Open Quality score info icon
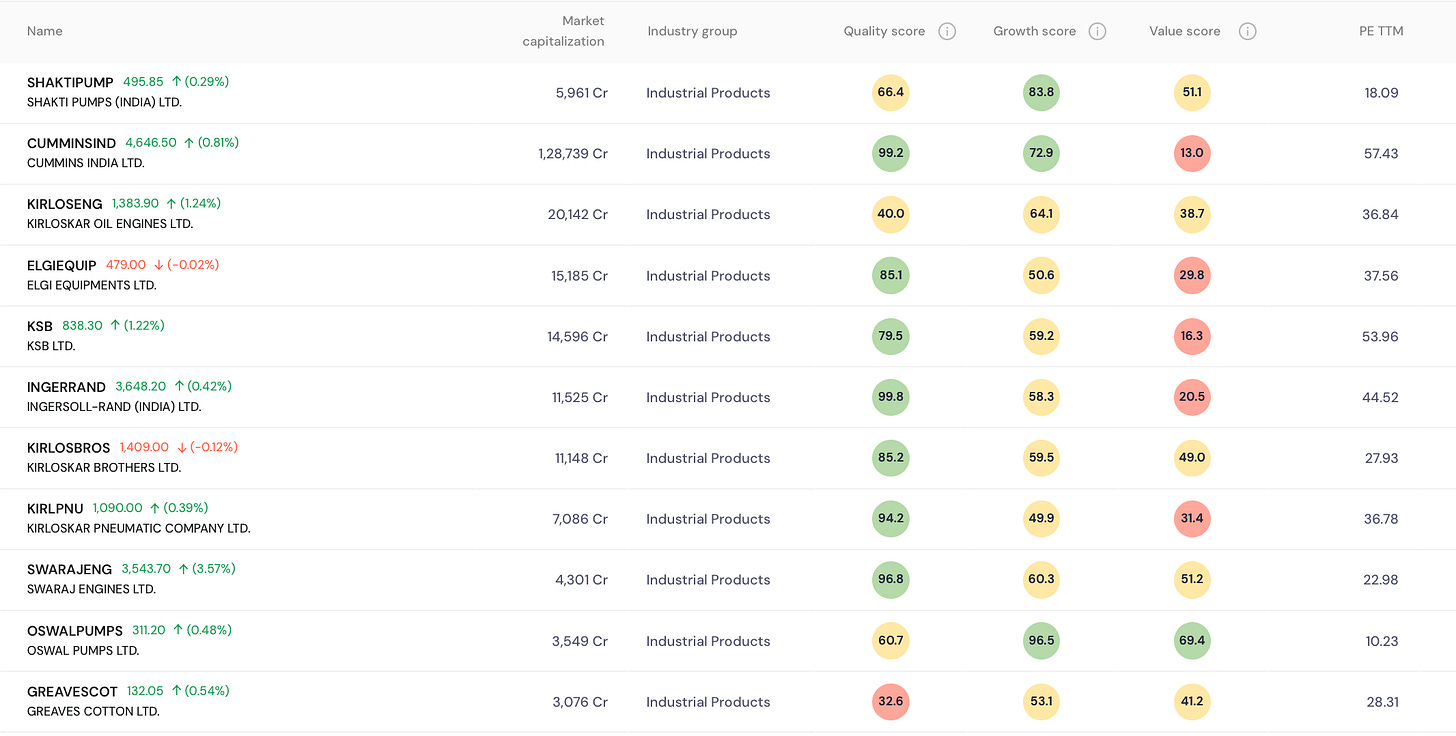This screenshot has width=1456, height=736. pyautogui.click(x=947, y=31)
